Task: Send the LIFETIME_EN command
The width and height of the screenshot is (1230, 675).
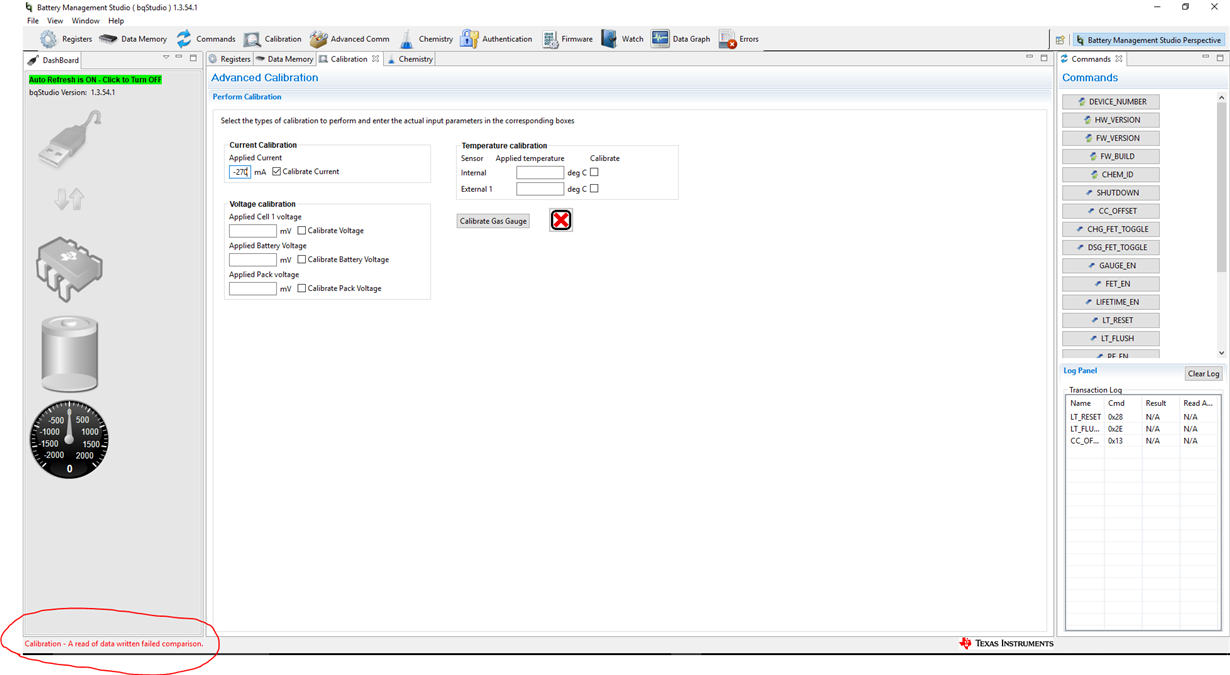Action: 1111,302
